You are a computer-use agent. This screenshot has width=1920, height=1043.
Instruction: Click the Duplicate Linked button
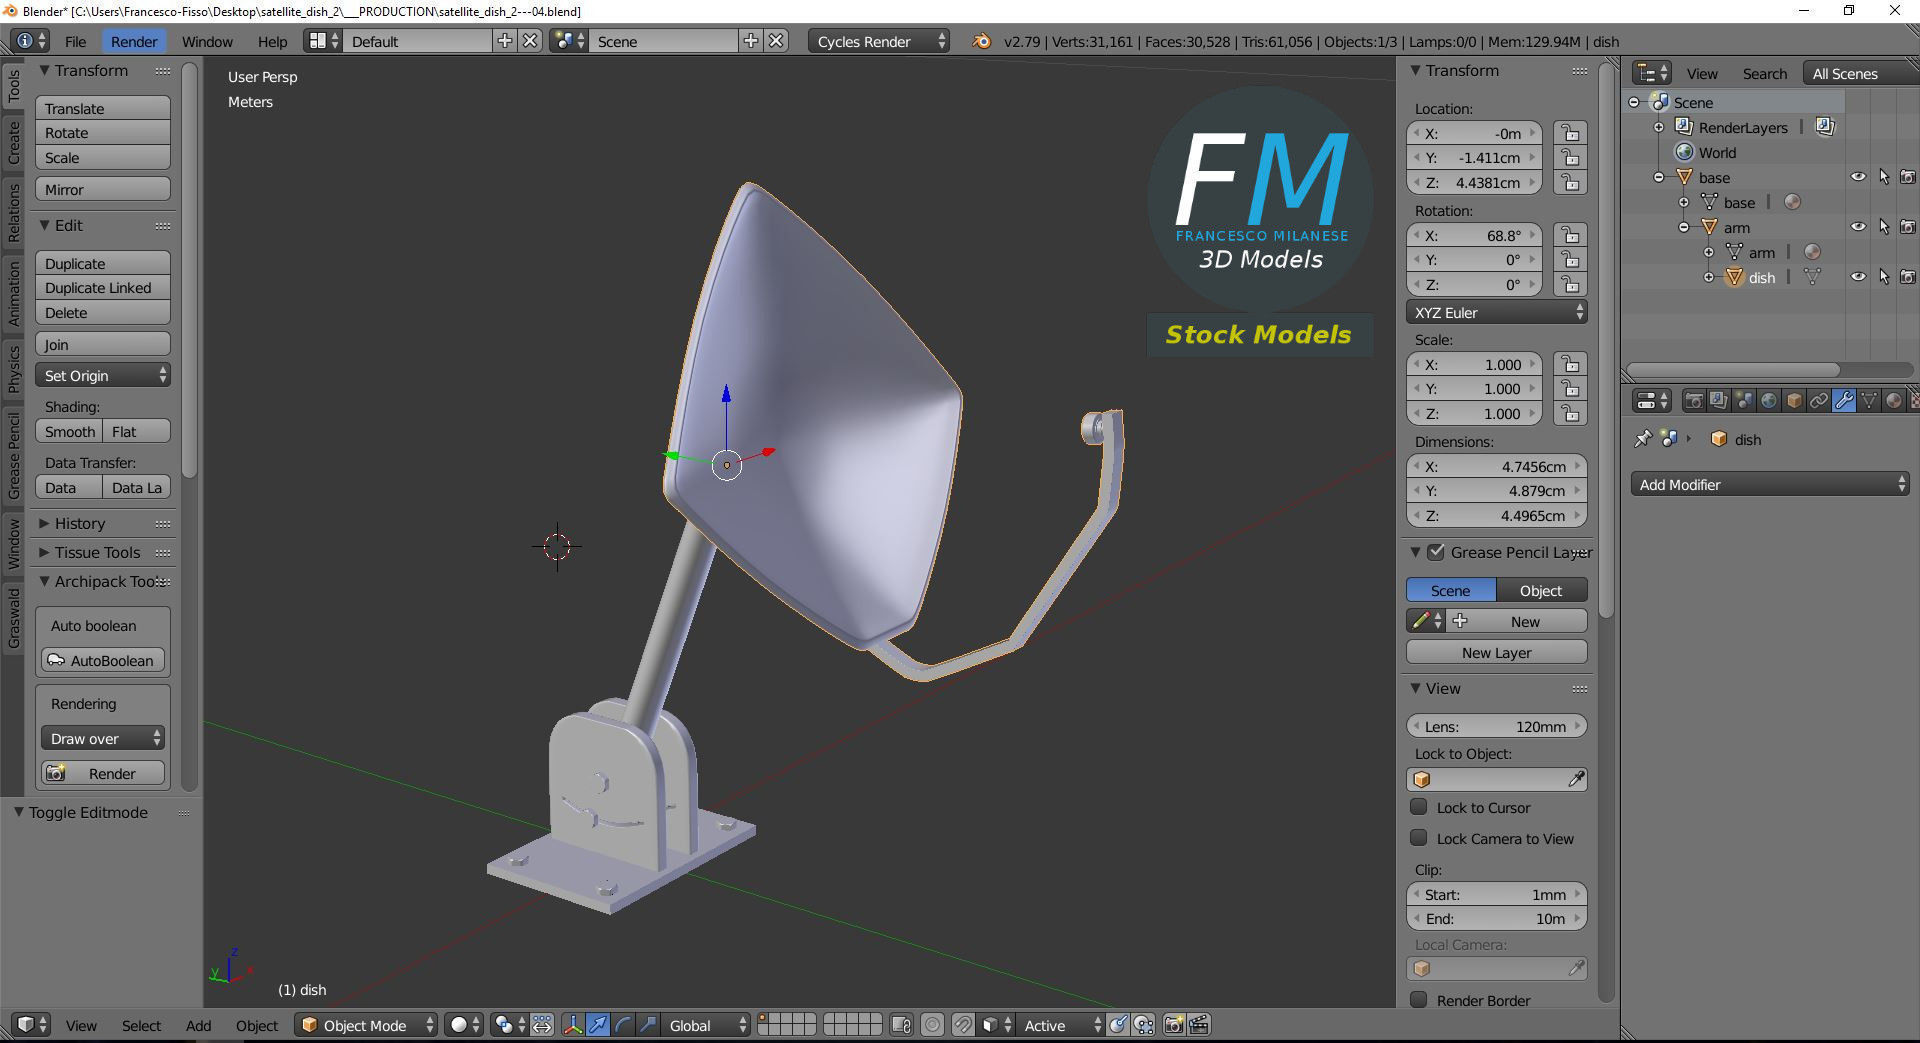tap(103, 287)
